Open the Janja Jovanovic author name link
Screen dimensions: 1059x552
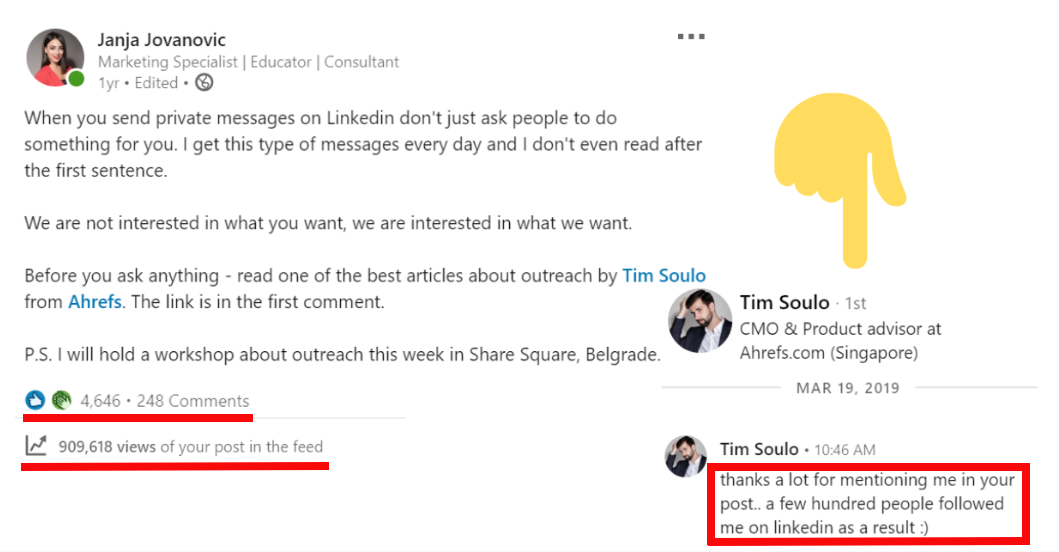click(x=162, y=40)
